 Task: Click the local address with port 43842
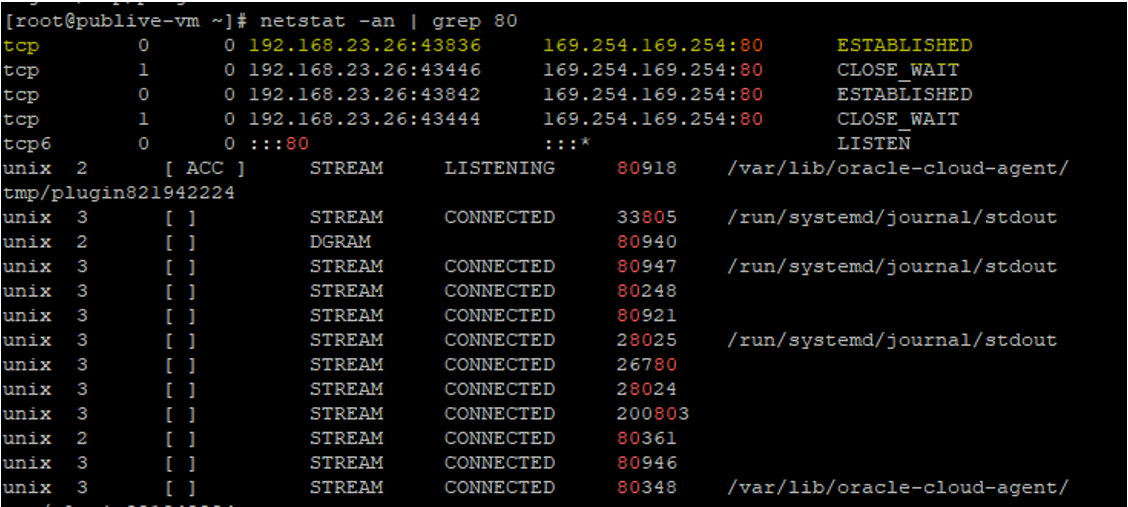[x=364, y=95]
